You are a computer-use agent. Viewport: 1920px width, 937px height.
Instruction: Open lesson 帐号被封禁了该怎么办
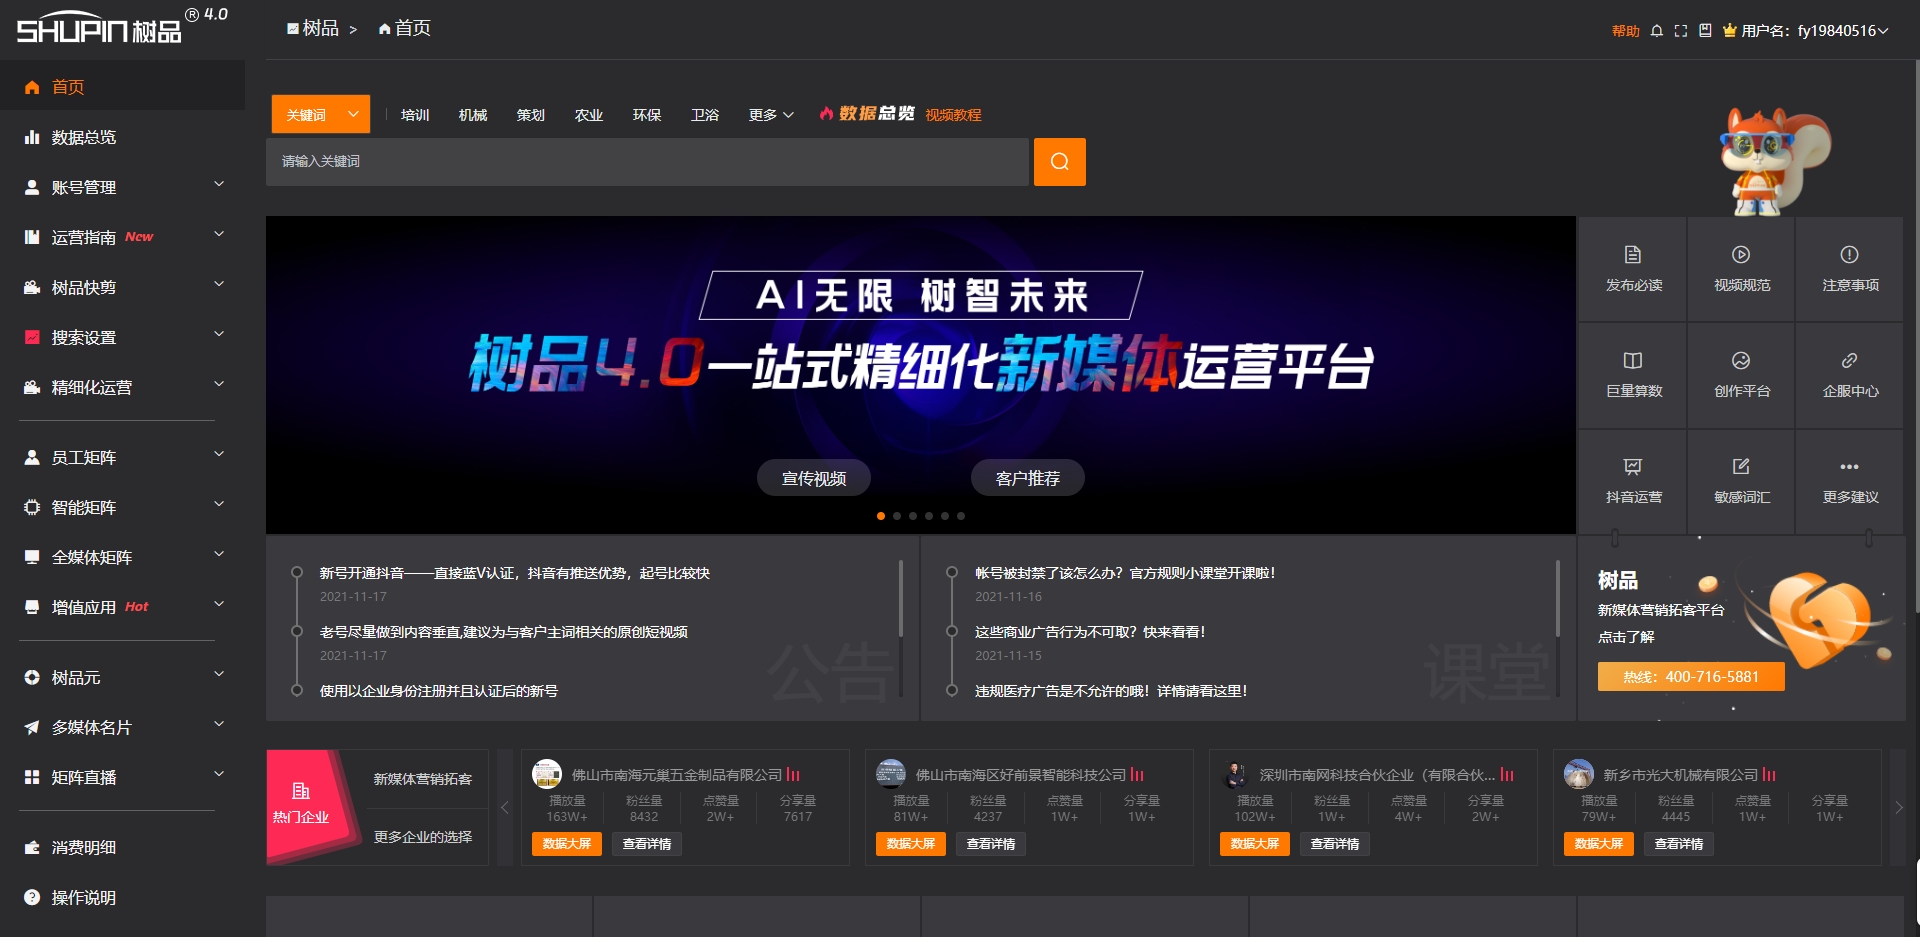1125,573
